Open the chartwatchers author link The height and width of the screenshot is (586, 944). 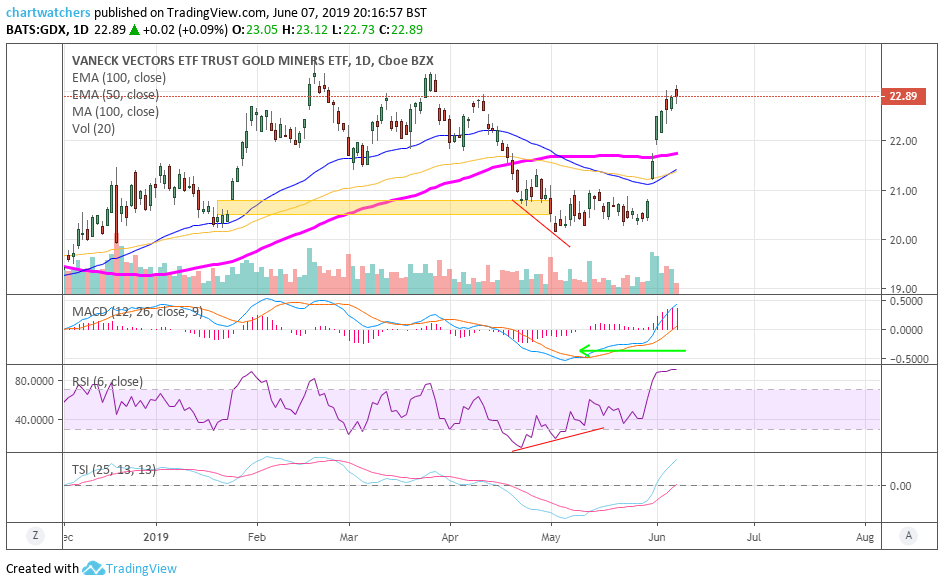(48, 12)
